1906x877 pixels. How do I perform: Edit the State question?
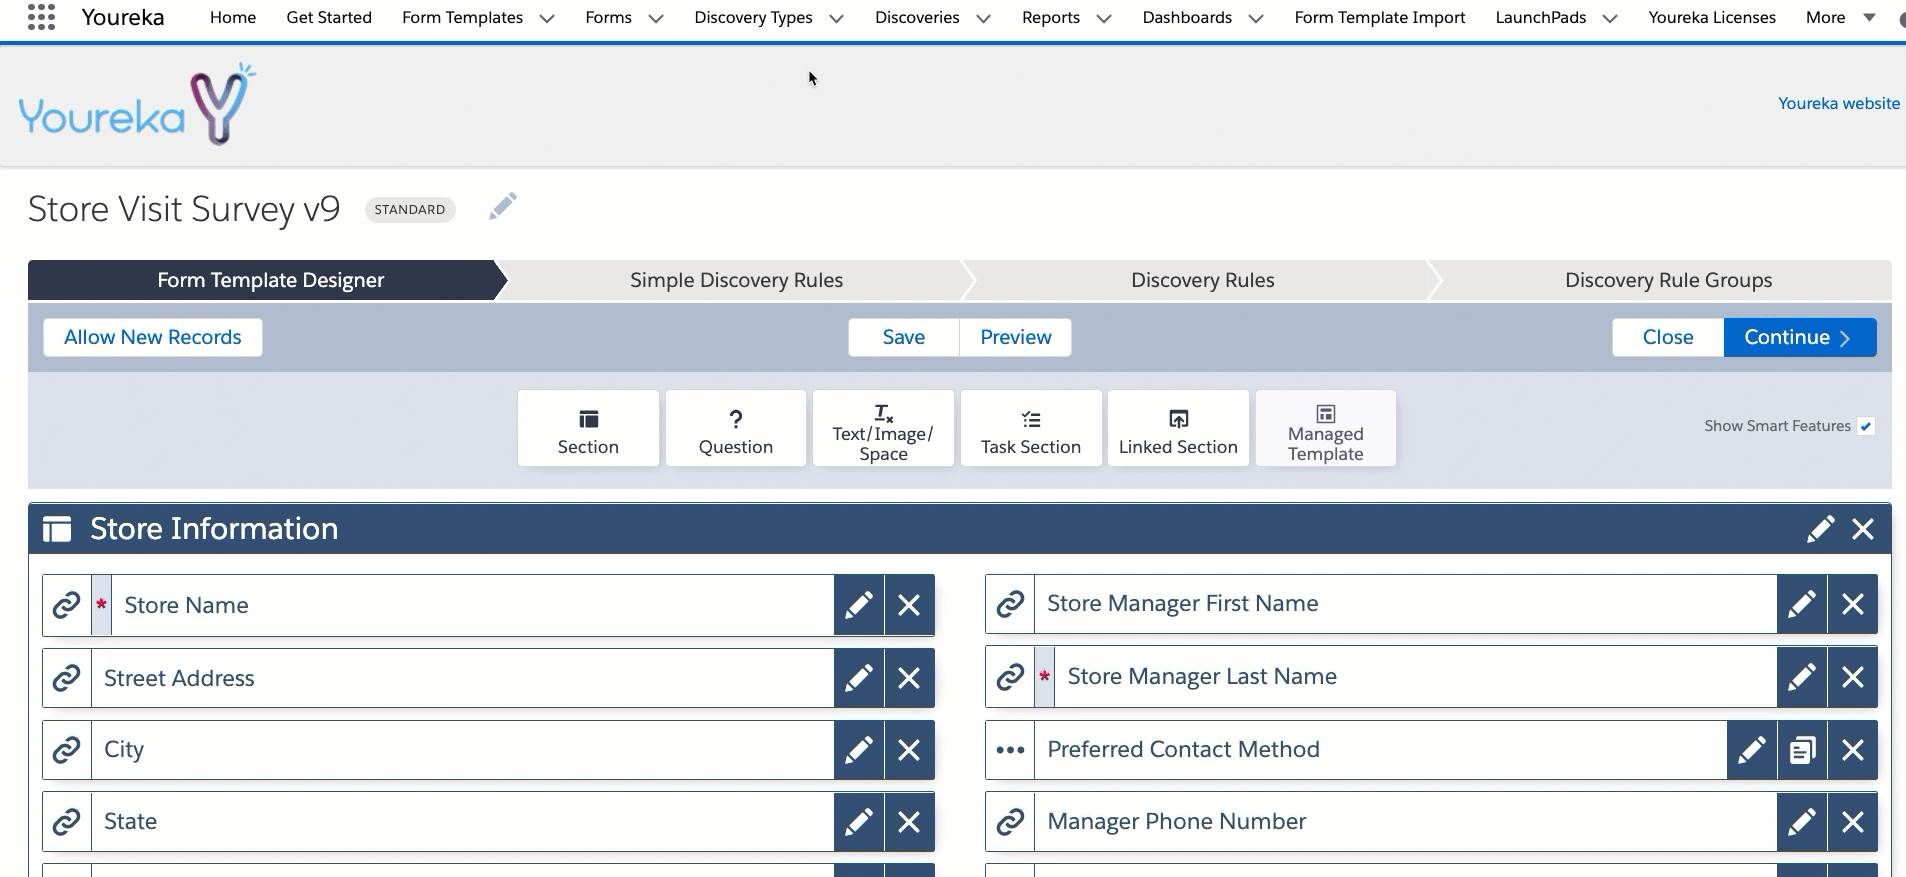point(859,822)
